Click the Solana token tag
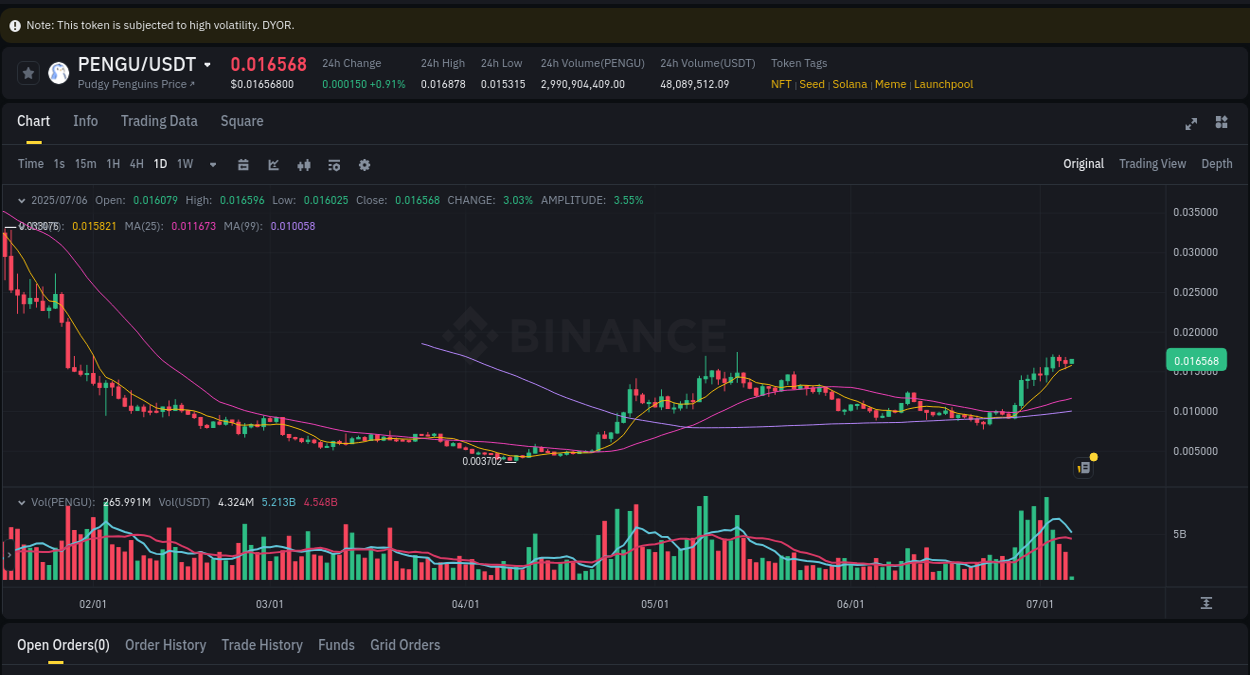Viewport: 1250px width, 675px height. pyautogui.click(x=849, y=85)
